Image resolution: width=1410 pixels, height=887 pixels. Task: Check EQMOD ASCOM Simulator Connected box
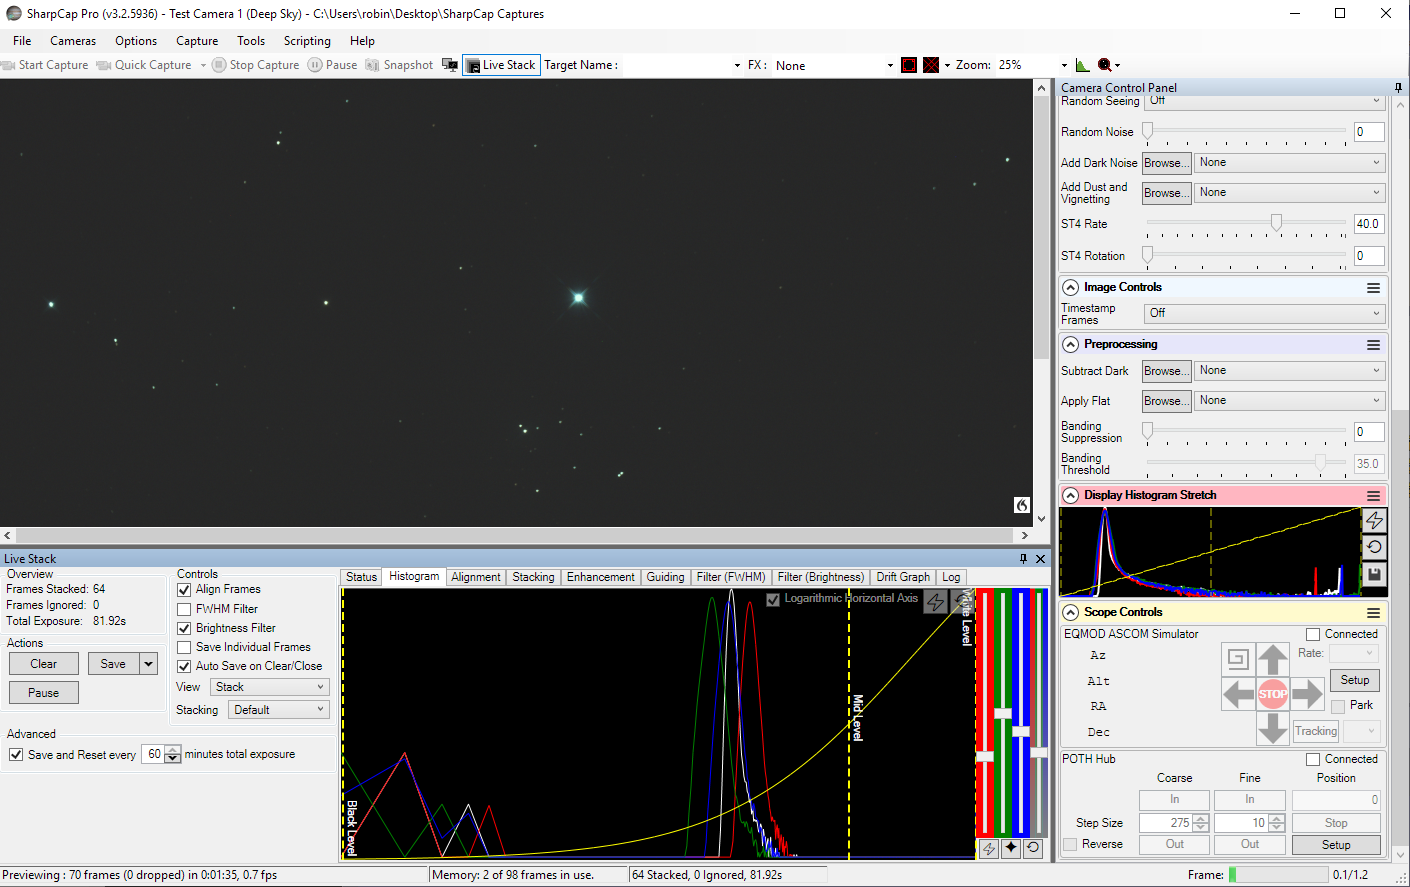click(x=1313, y=635)
